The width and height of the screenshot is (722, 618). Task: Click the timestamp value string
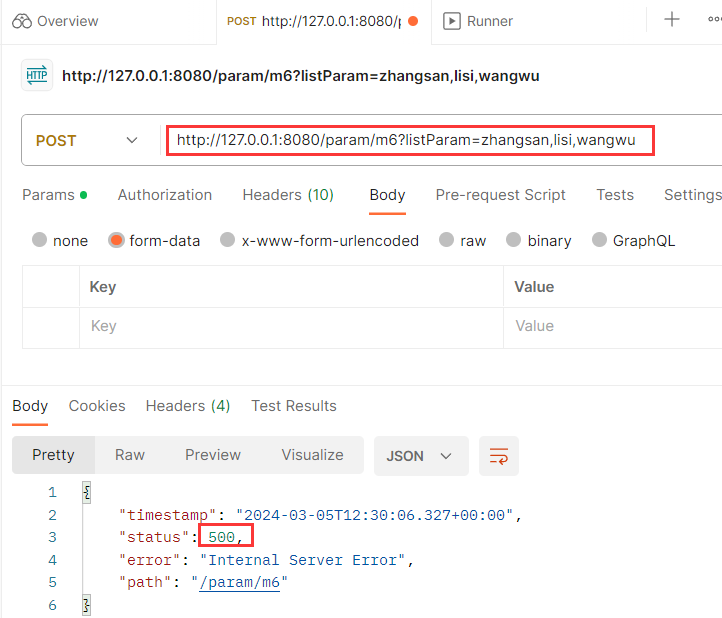point(374,515)
